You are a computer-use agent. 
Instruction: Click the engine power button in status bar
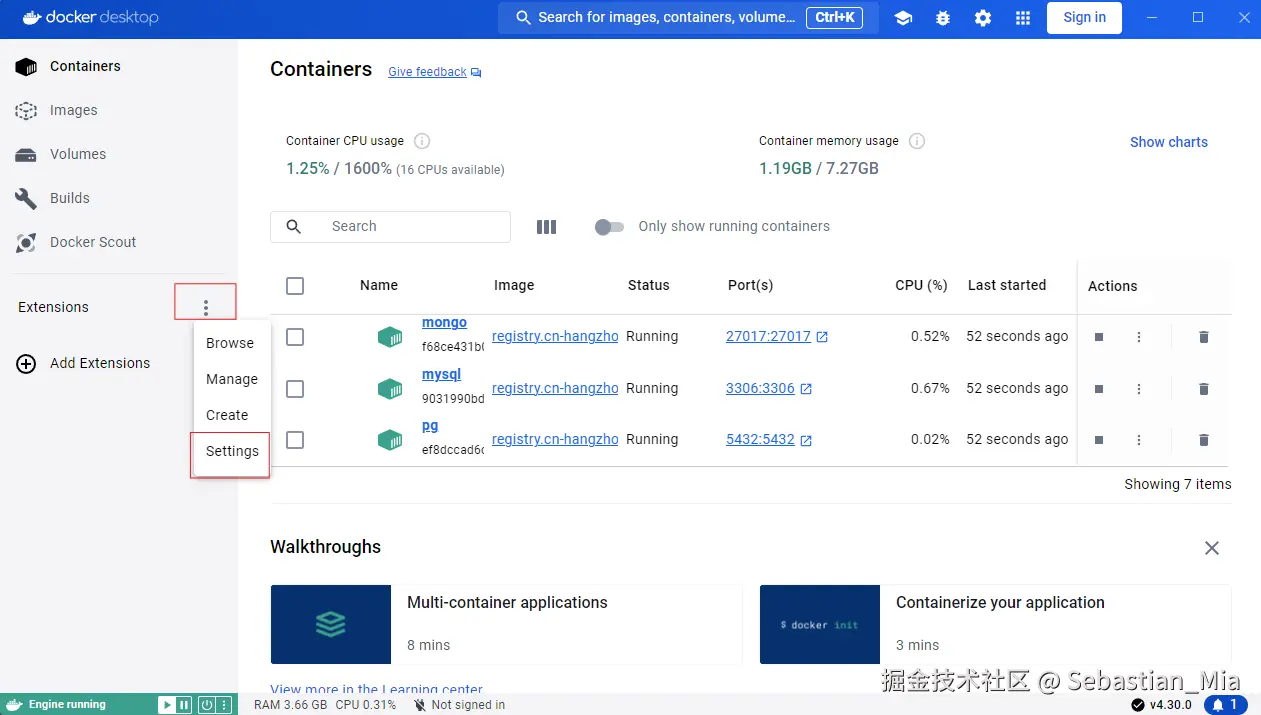point(206,705)
